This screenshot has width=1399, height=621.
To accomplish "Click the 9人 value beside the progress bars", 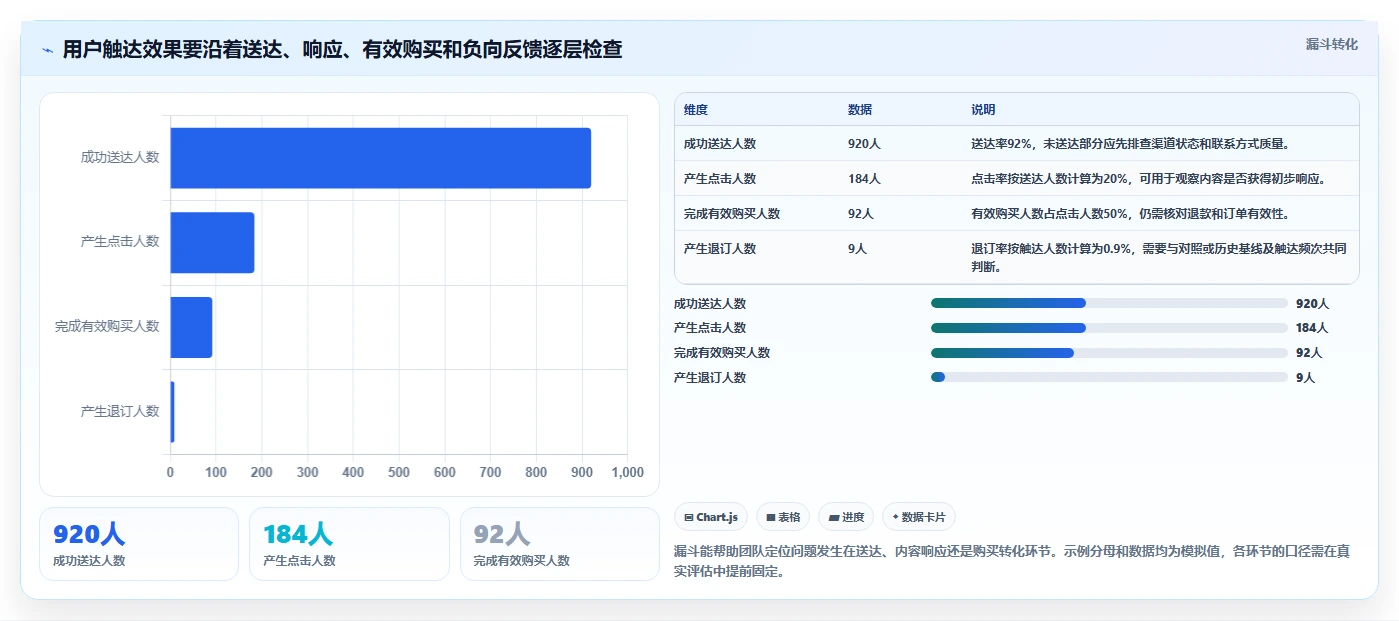I will tap(1305, 378).
